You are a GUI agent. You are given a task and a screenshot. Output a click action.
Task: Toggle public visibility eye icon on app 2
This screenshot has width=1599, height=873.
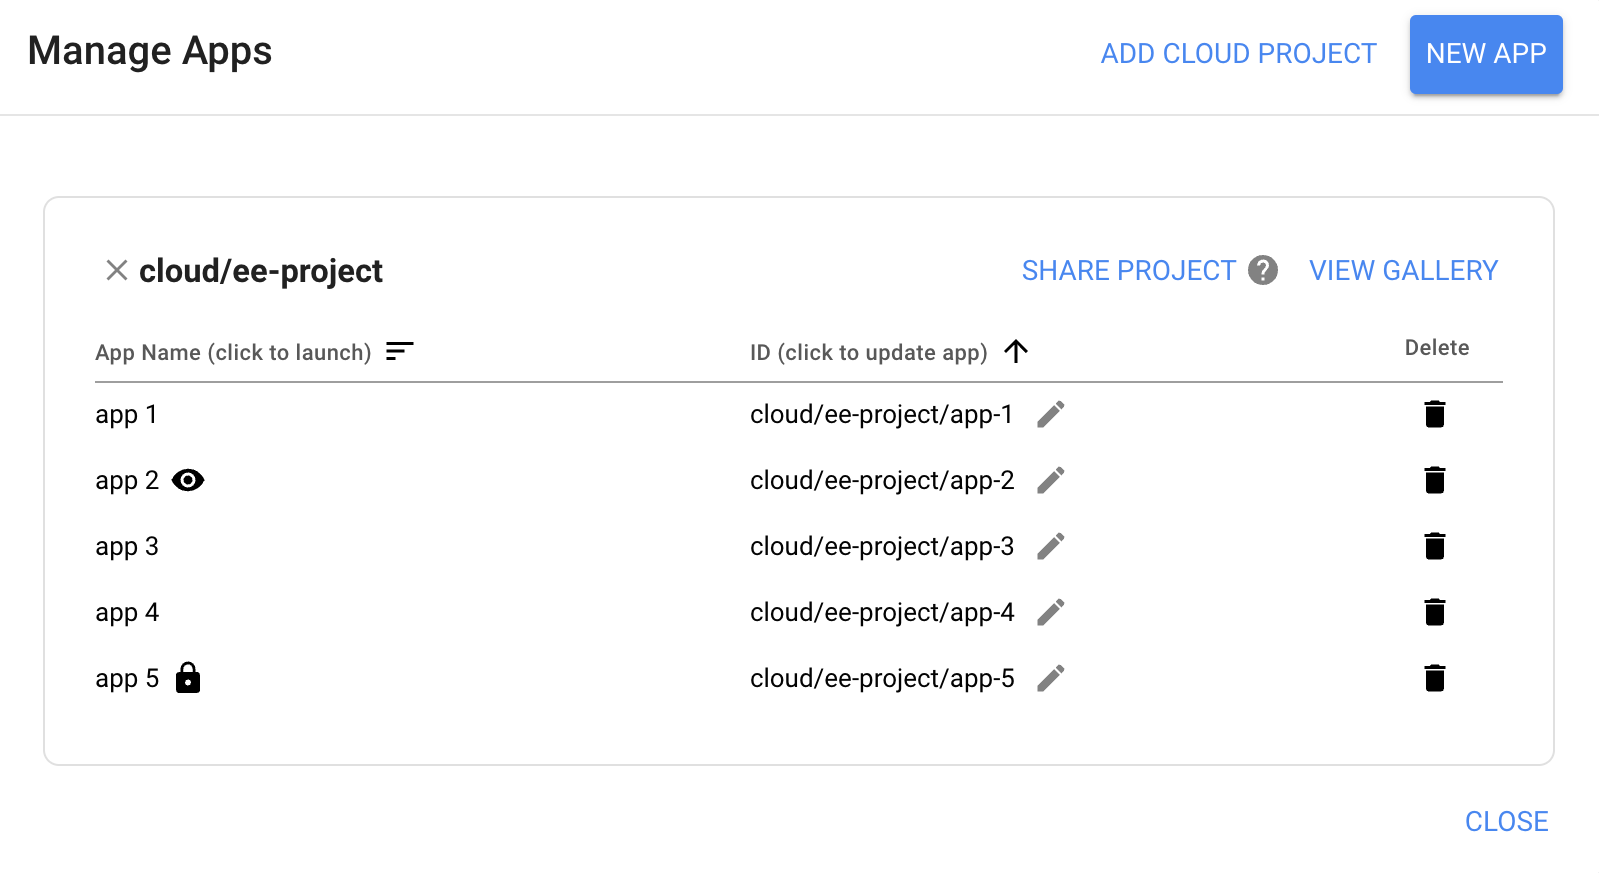coord(189,480)
